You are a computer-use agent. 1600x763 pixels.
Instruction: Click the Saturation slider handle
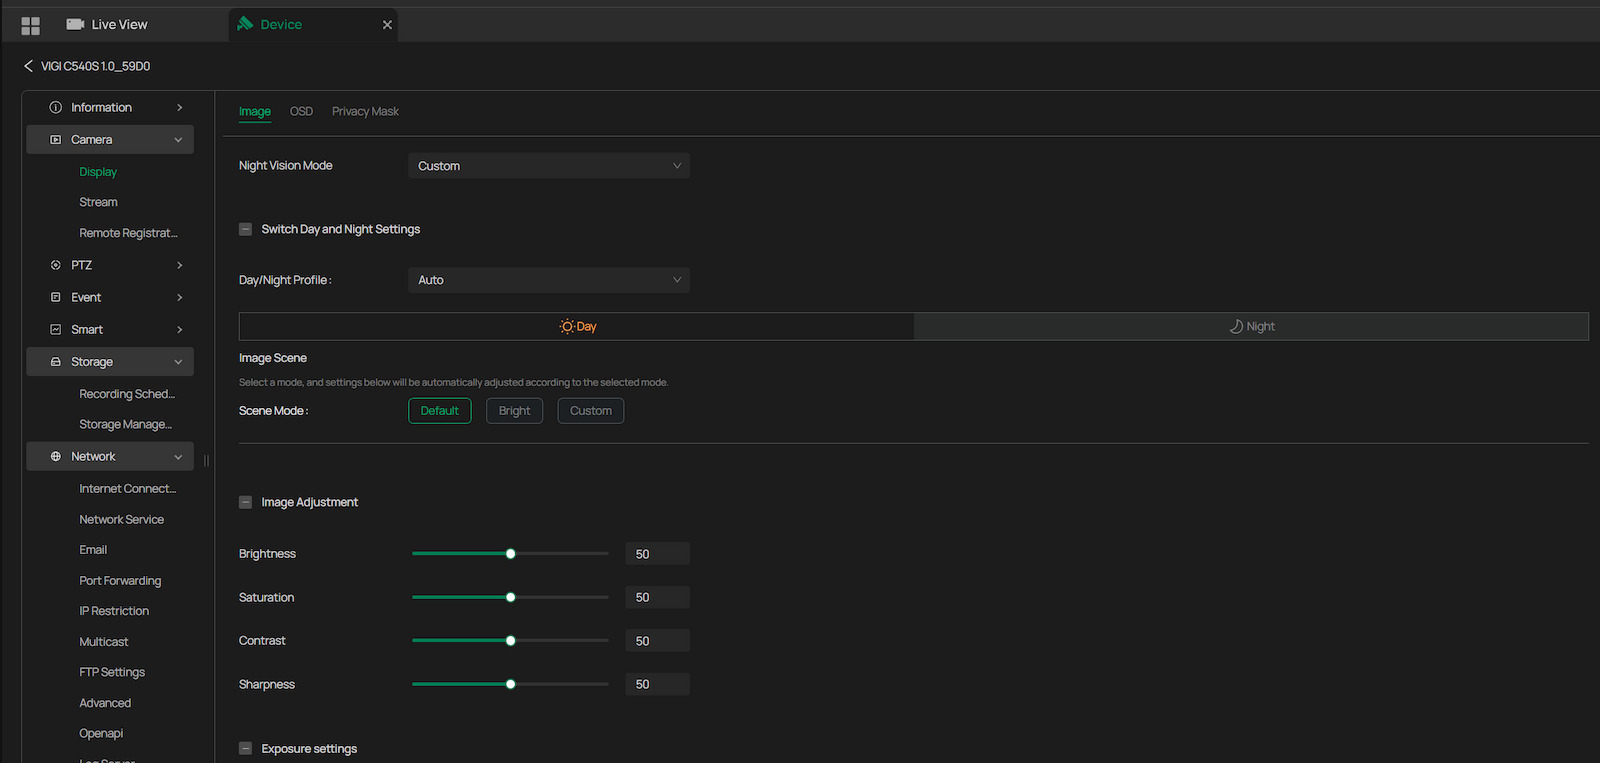pos(510,597)
